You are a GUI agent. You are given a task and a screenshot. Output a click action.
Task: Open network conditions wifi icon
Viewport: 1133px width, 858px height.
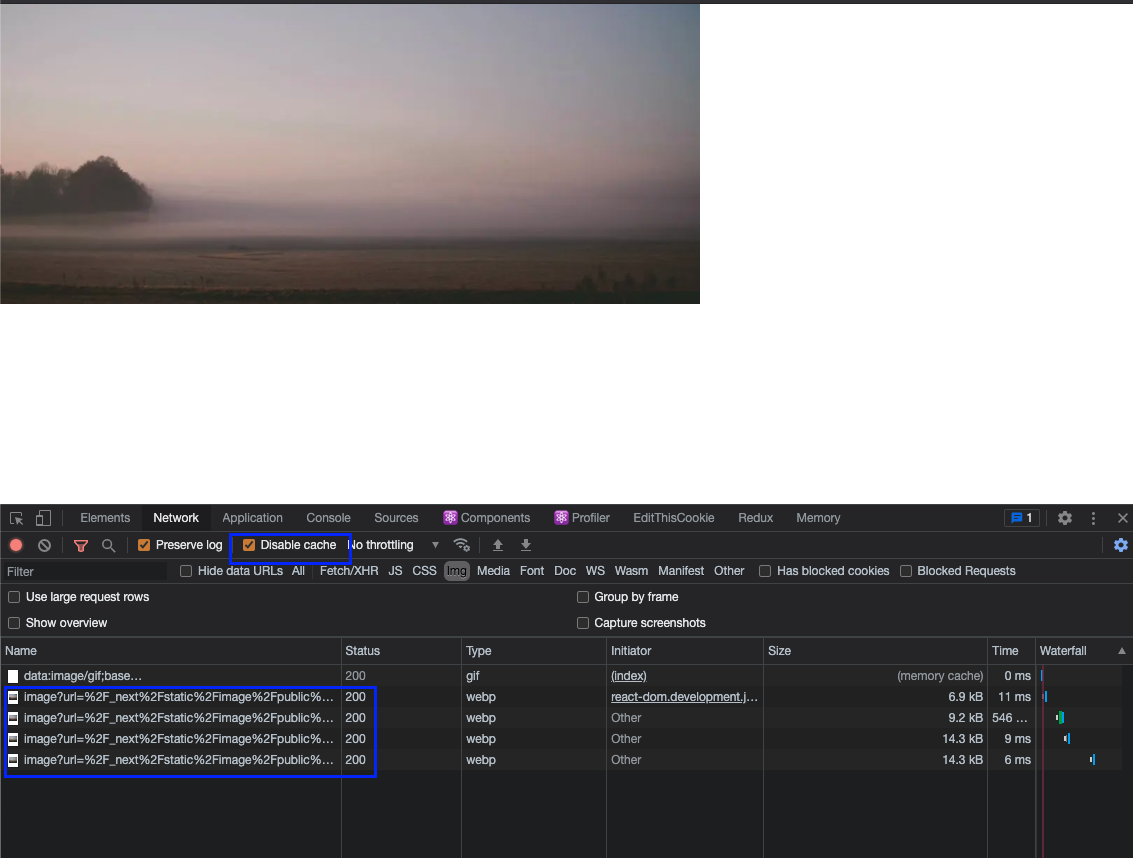[461, 545]
